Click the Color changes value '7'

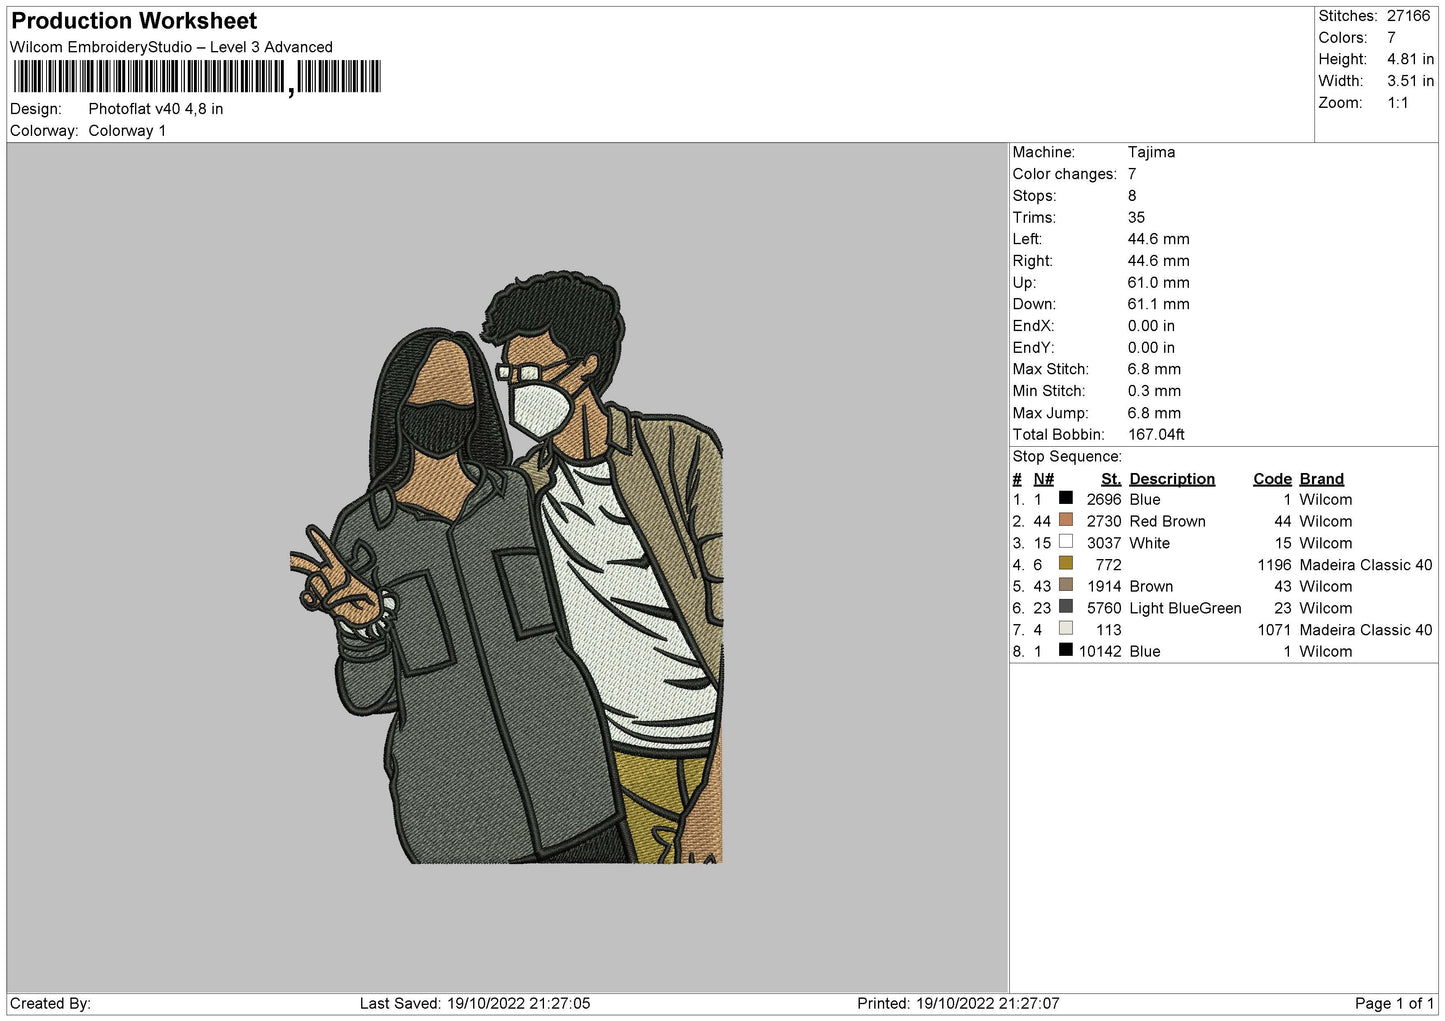(1132, 174)
